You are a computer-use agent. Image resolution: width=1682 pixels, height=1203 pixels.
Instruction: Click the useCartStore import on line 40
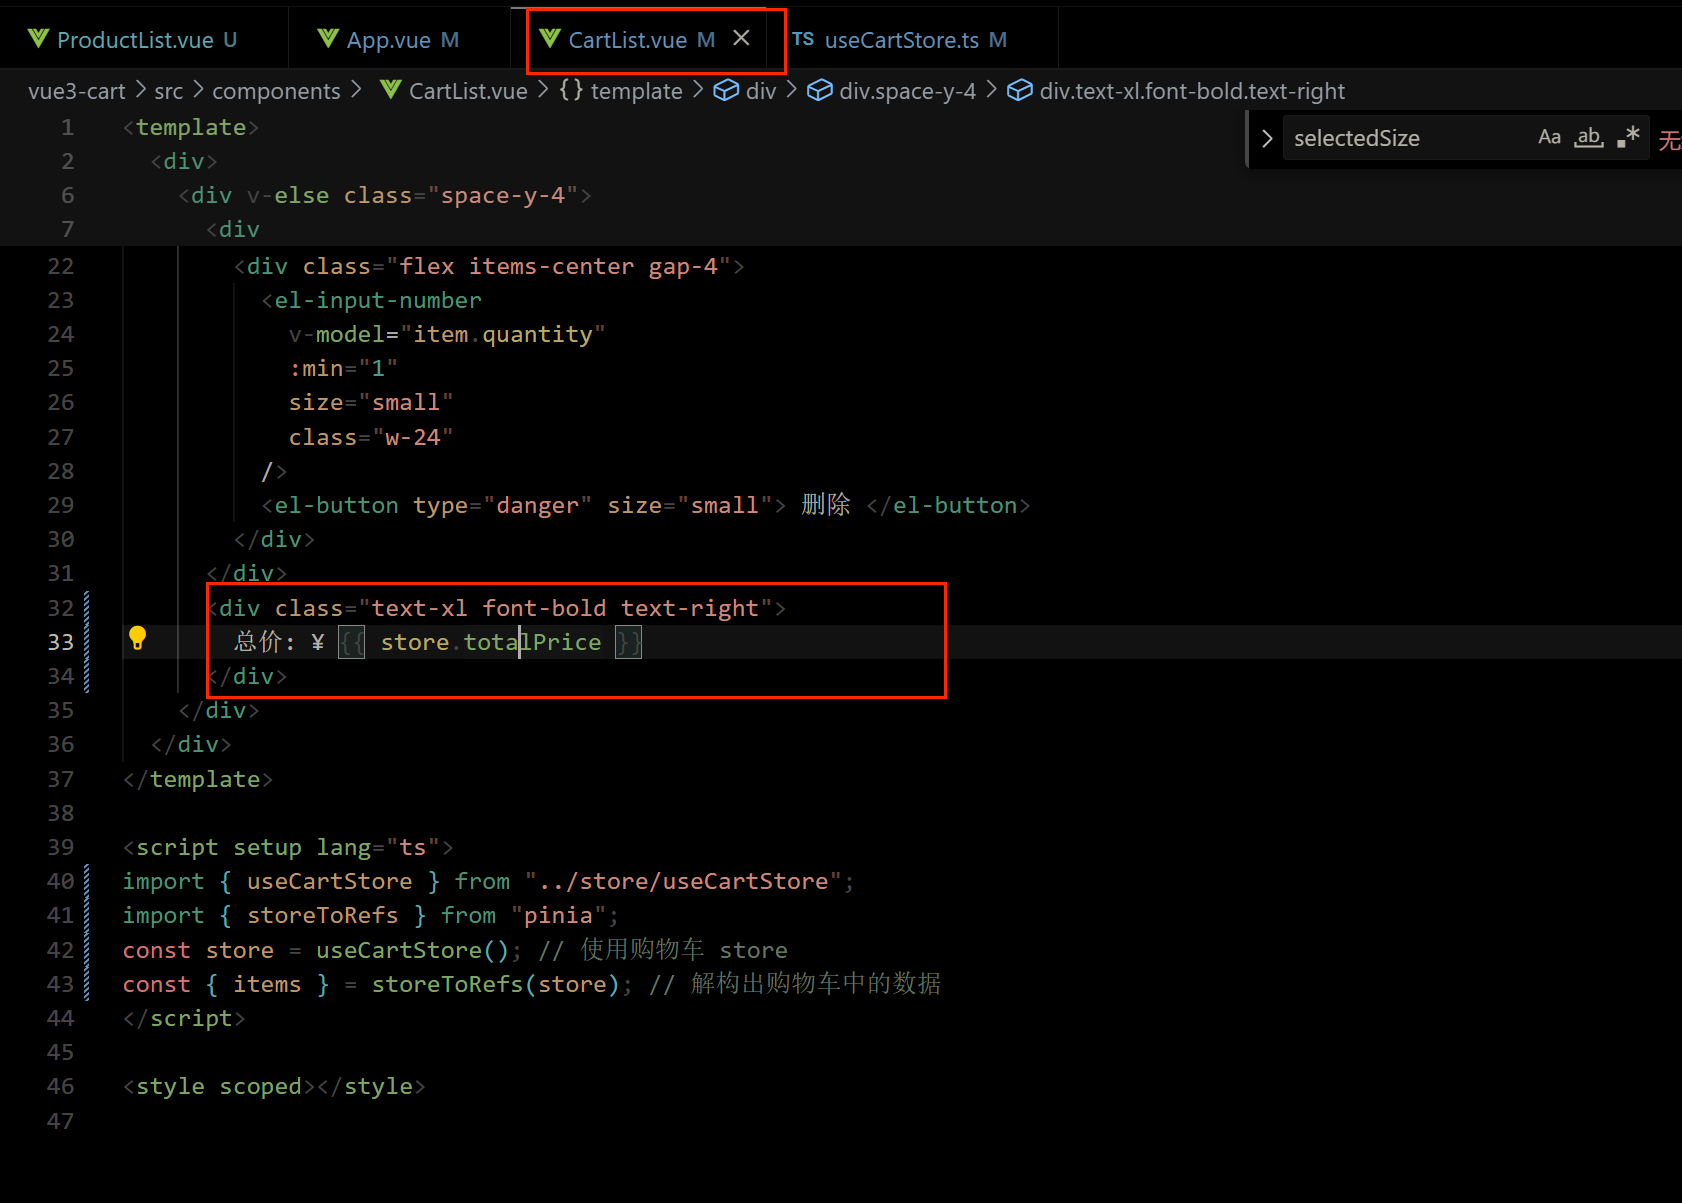329,881
